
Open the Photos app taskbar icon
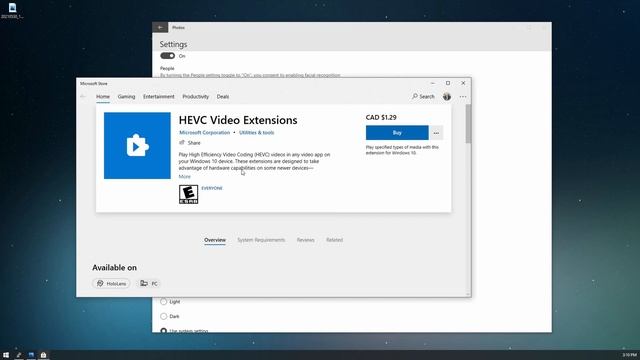[31, 355]
